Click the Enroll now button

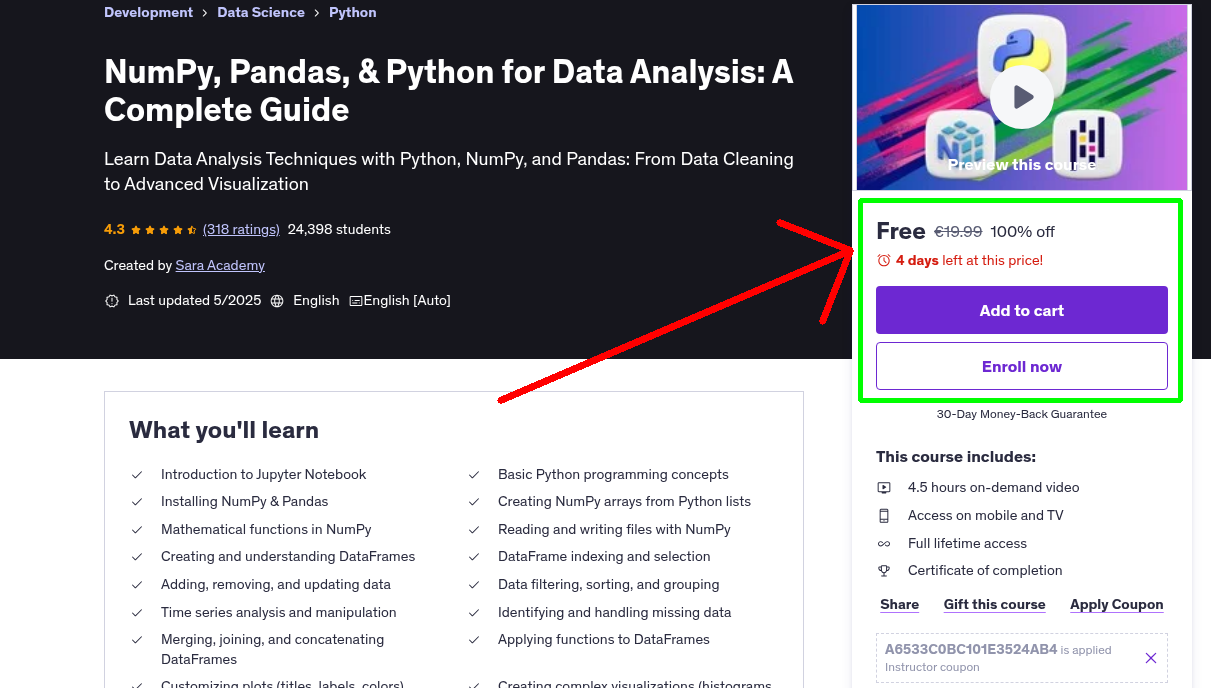(1022, 366)
